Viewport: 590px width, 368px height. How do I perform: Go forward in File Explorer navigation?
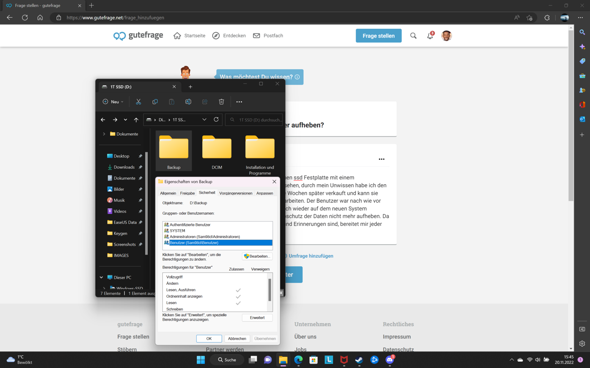point(115,120)
